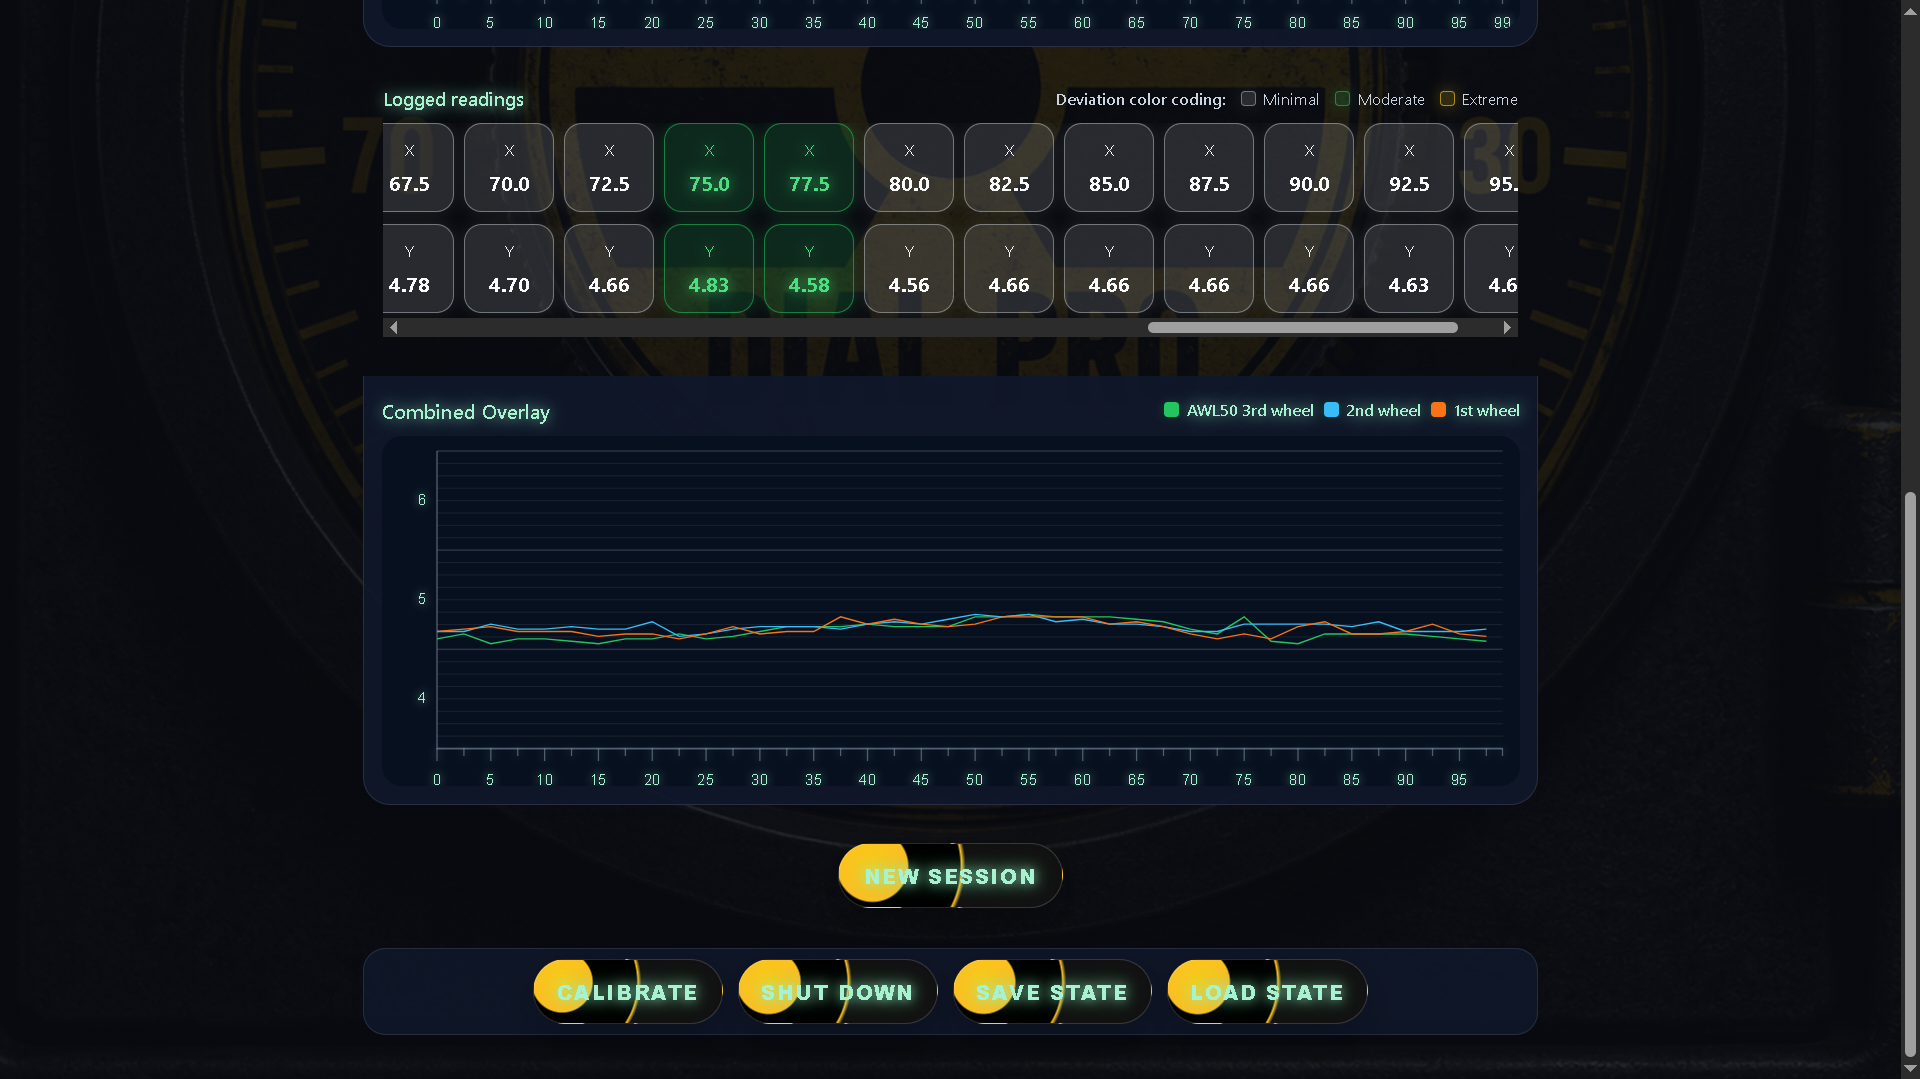
Task: Toggle AWL50 3rd wheel legend swatch
Action: 1171,410
